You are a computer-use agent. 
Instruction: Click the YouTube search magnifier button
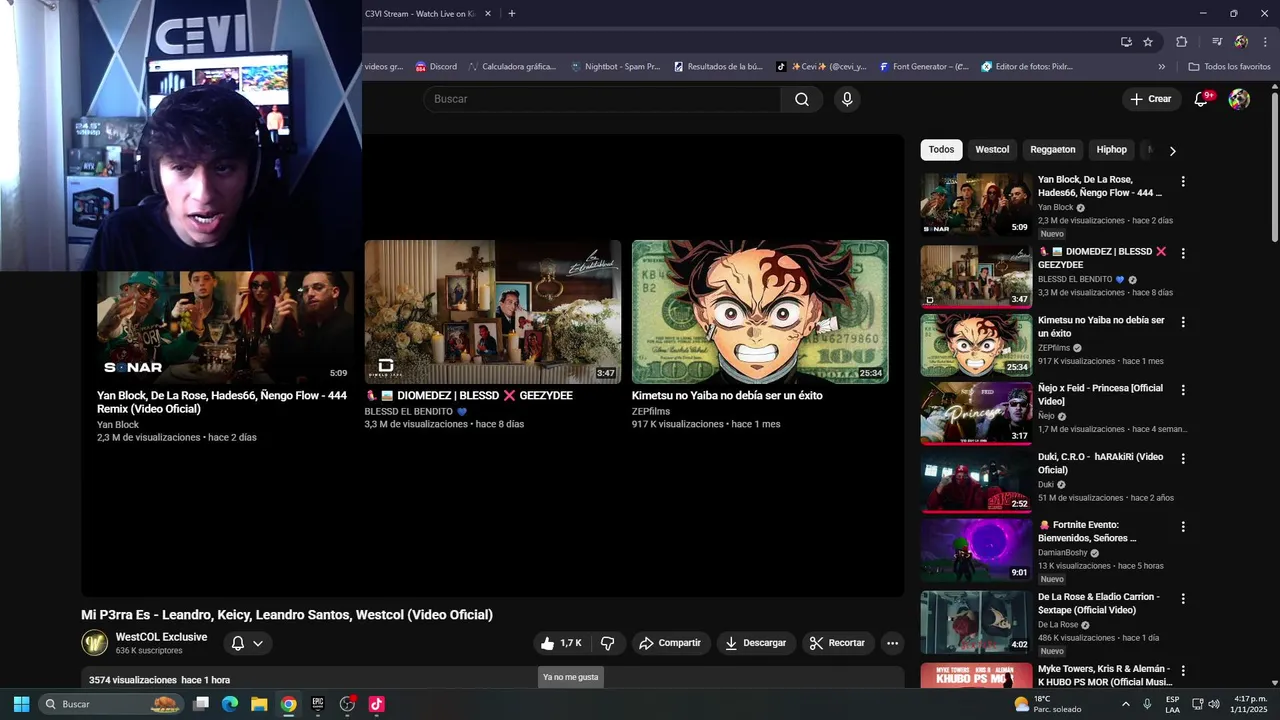coord(802,99)
